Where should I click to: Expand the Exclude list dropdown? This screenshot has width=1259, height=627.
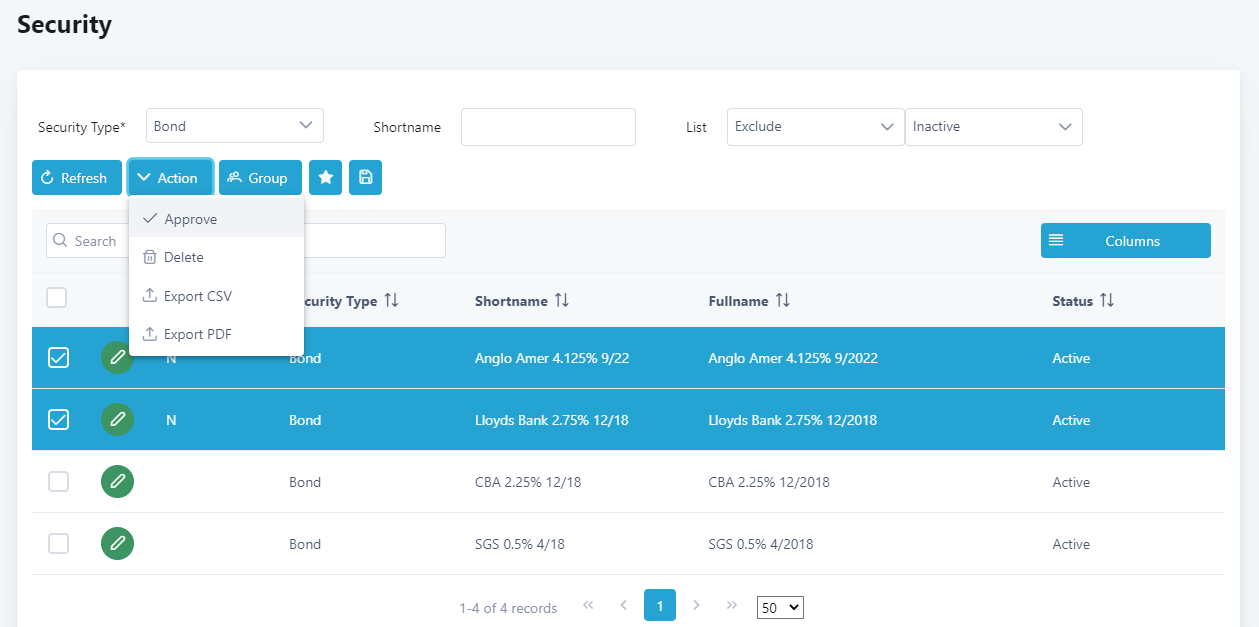pos(814,127)
